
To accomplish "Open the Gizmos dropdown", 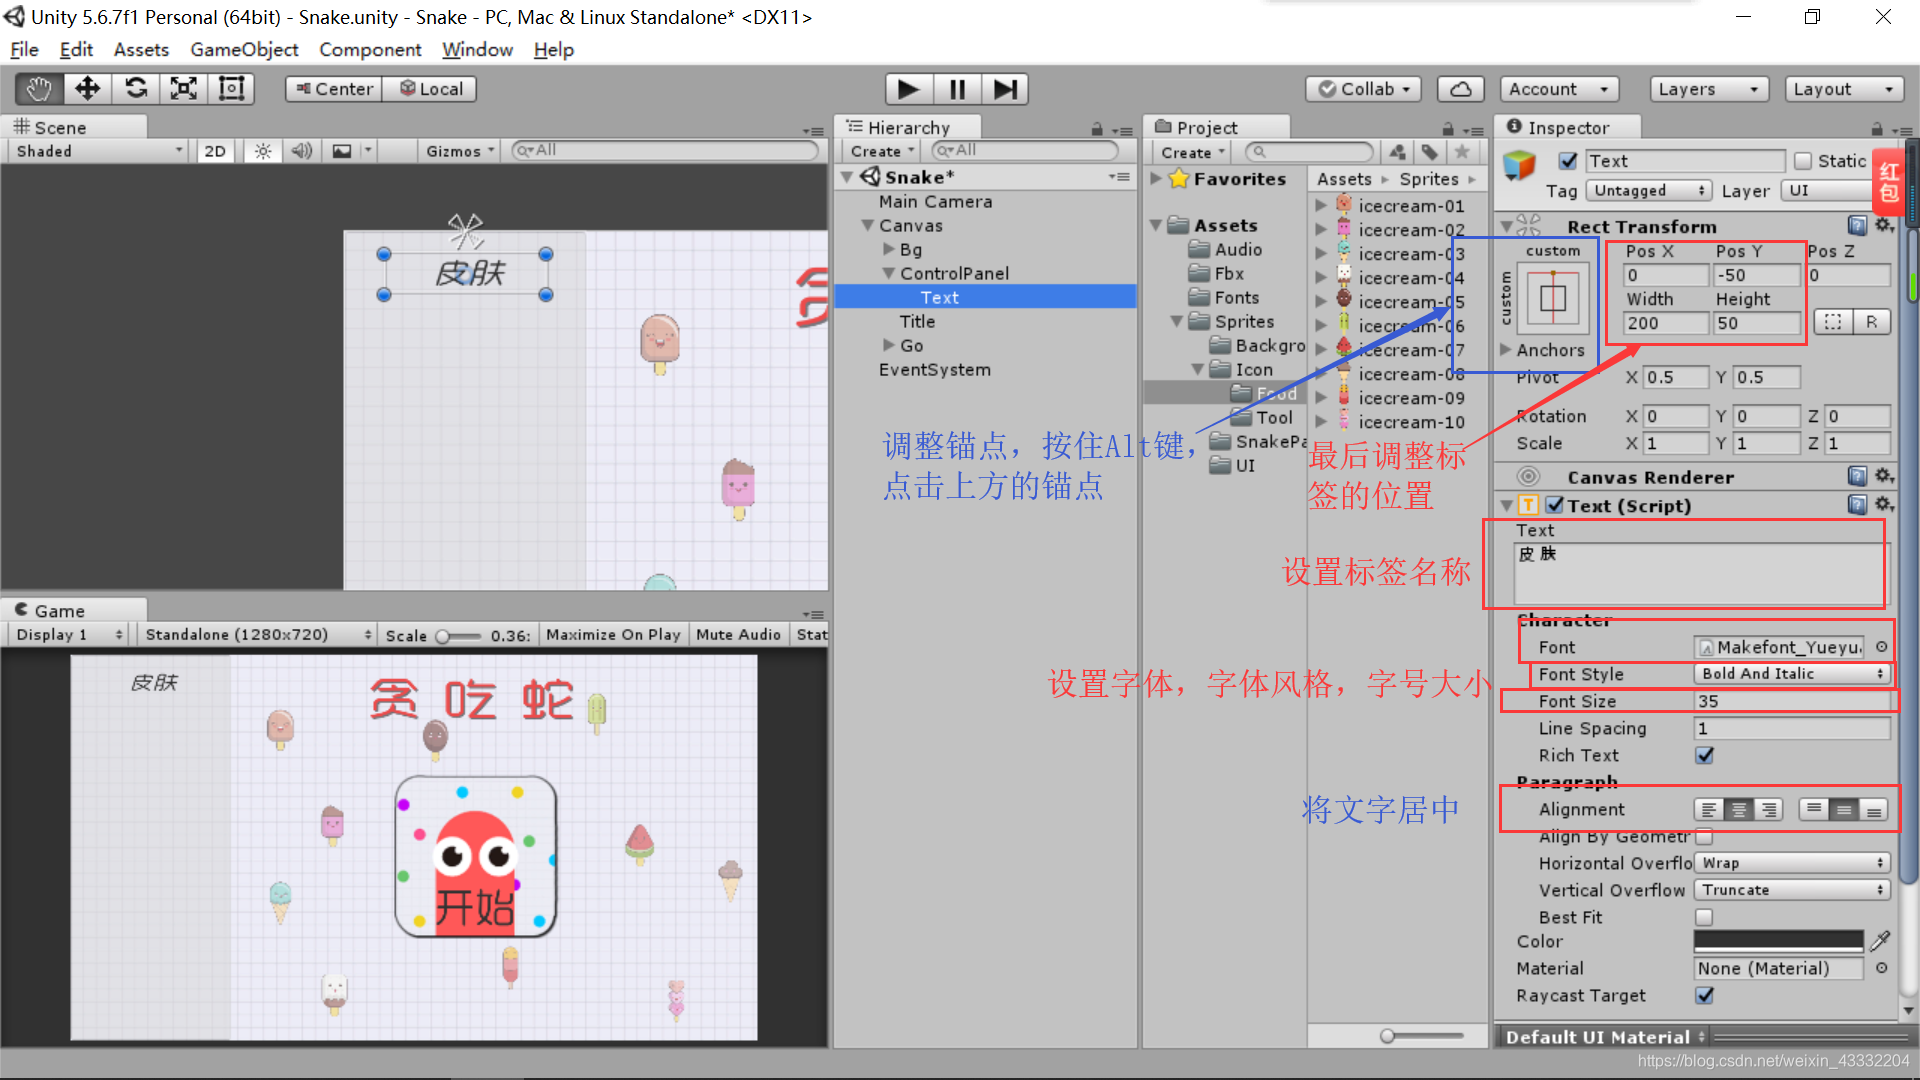I will [460, 151].
